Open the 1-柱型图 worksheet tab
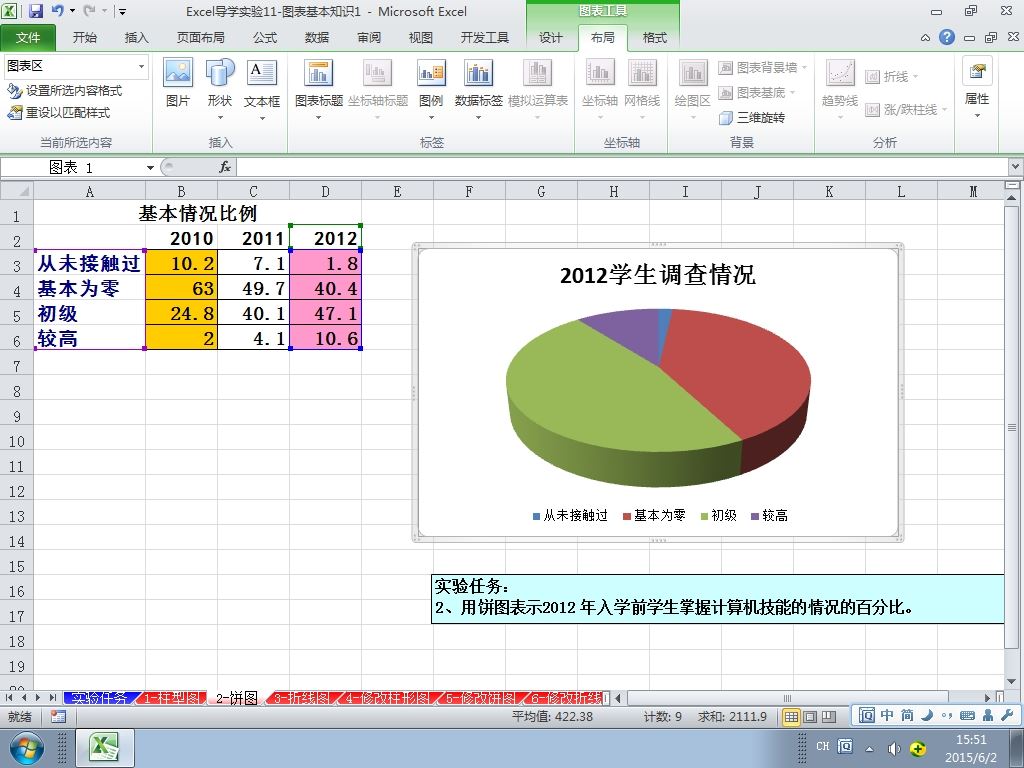The image size is (1024, 768). point(172,697)
